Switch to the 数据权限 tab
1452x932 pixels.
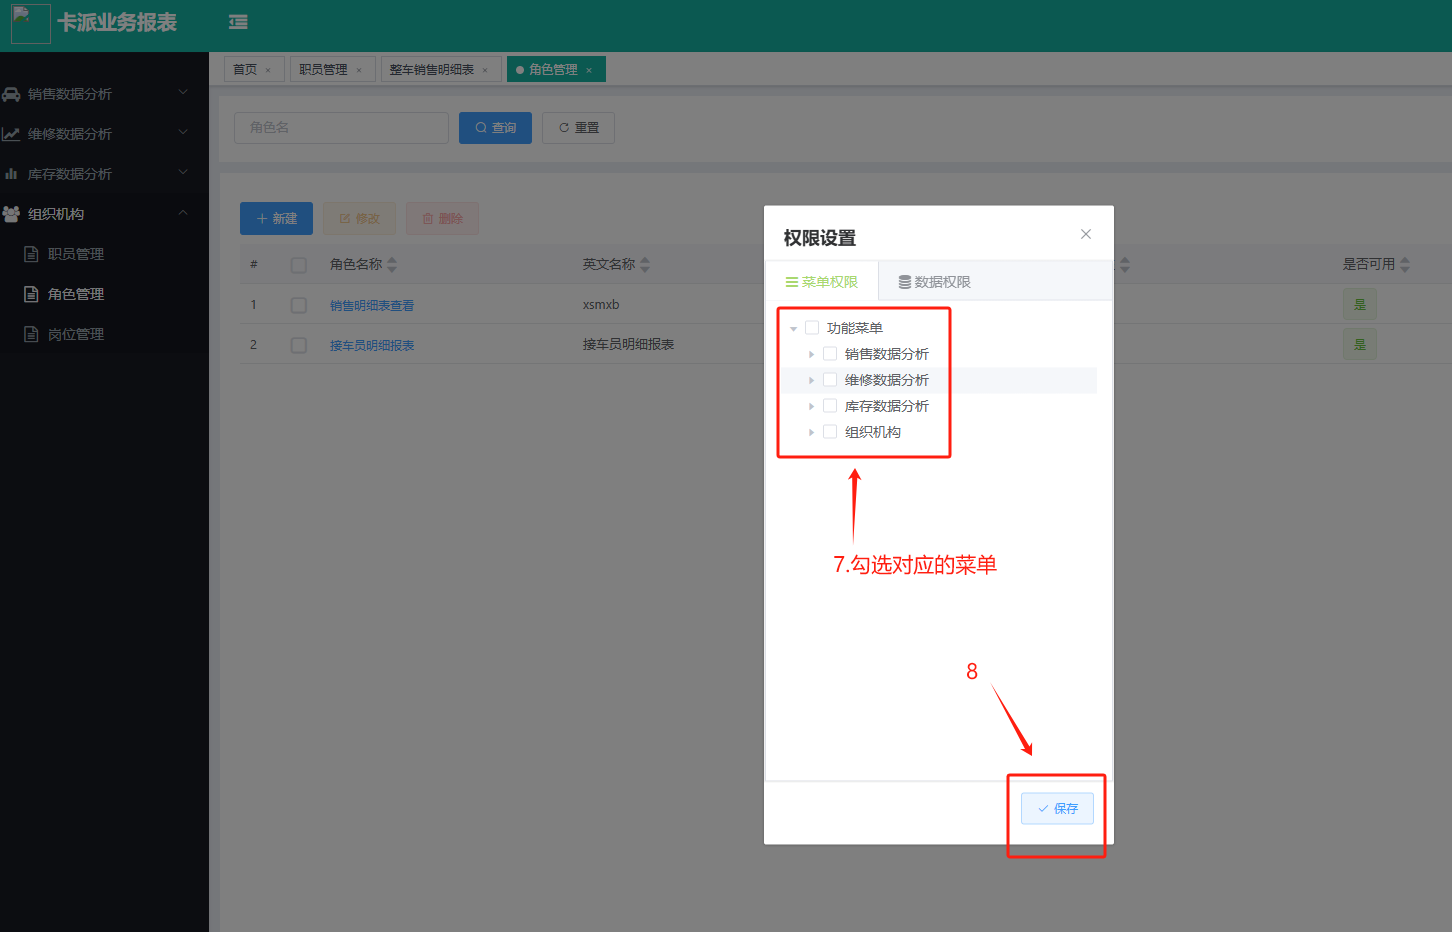(934, 282)
